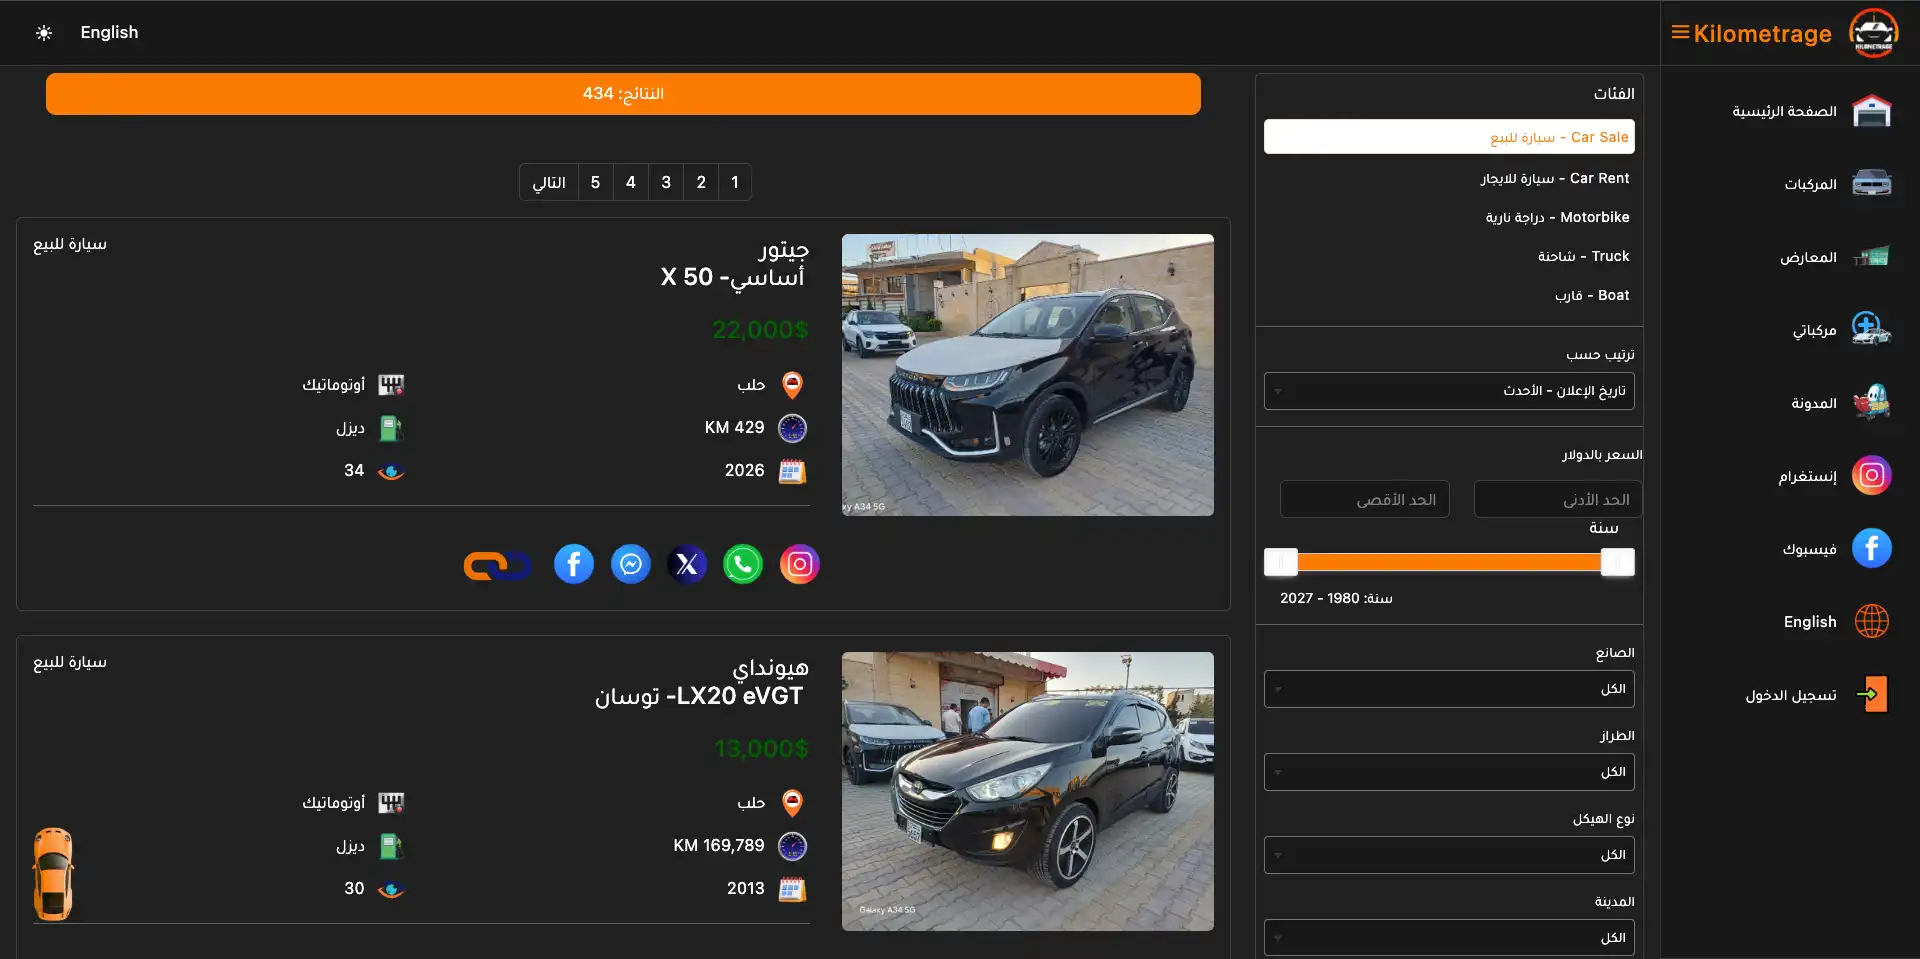Switch language via top-left English link

tap(109, 33)
